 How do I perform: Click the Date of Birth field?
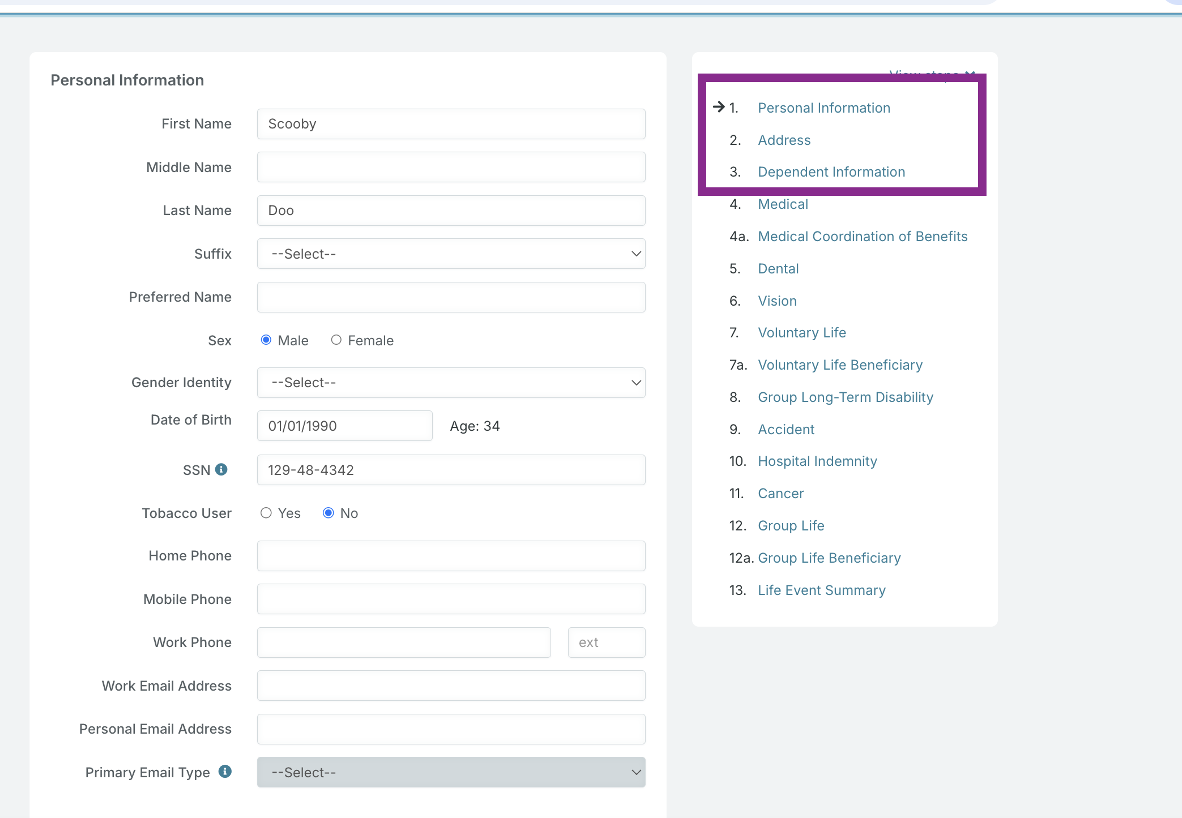tap(344, 426)
